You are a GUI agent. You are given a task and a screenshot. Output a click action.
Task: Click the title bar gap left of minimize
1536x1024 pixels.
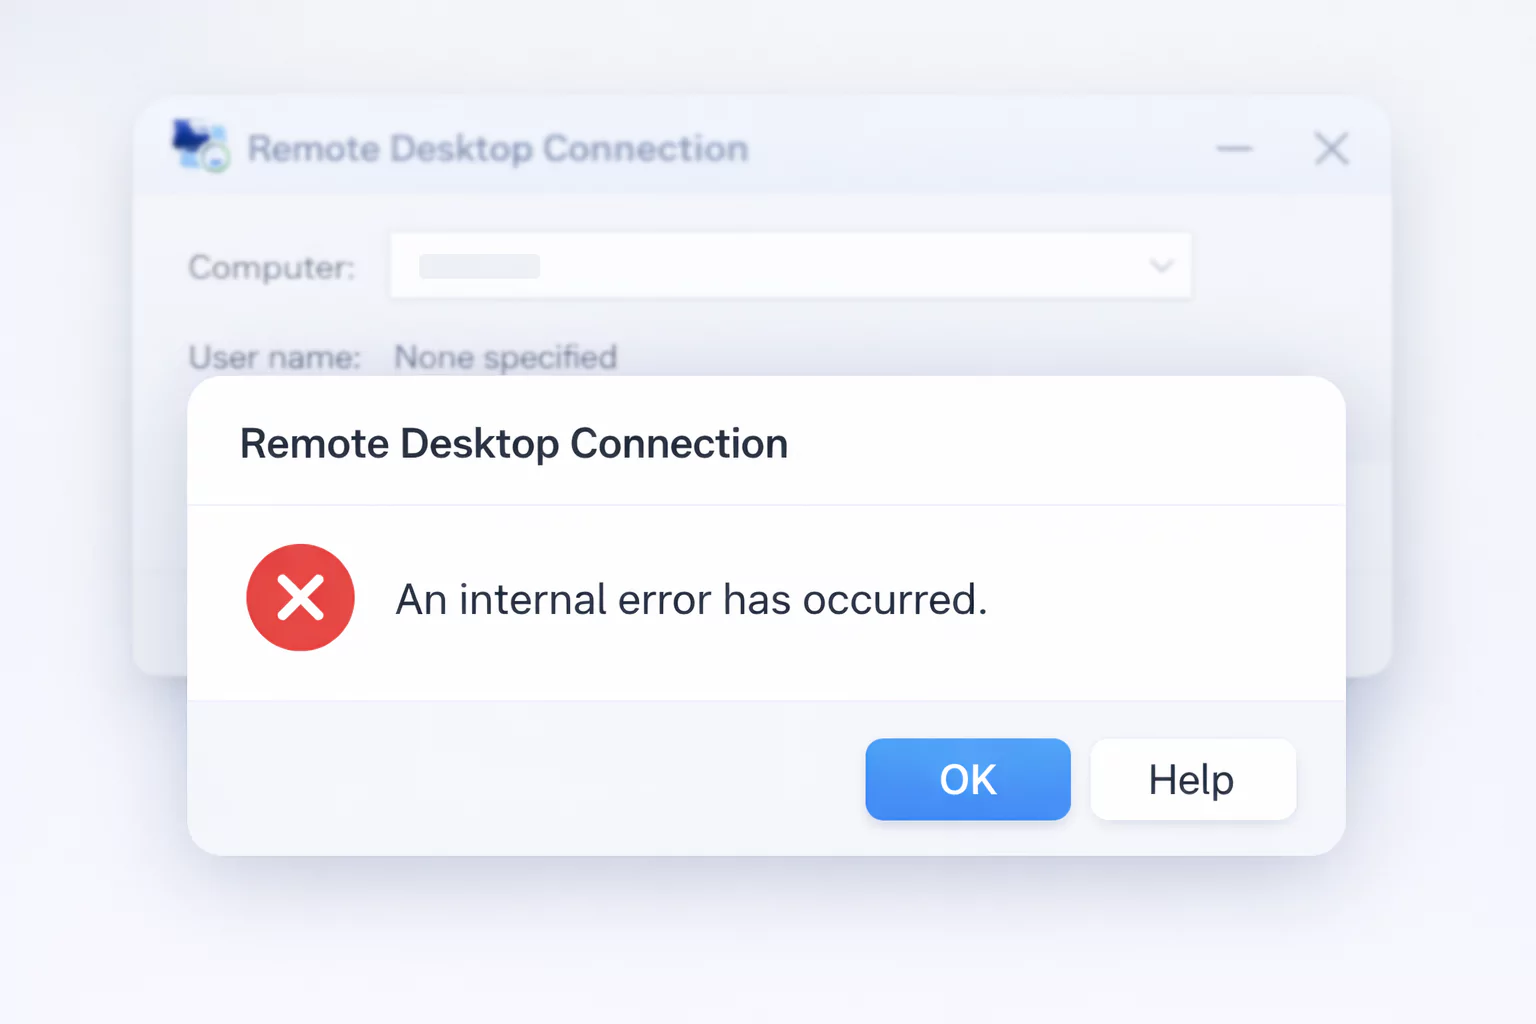pyautogui.click(x=980, y=149)
